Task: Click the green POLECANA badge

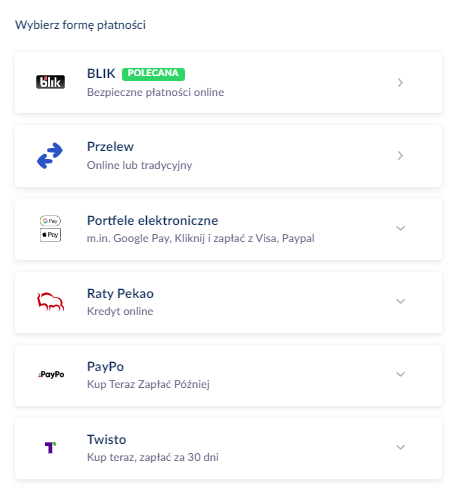Action: pyautogui.click(x=153, y=74)
